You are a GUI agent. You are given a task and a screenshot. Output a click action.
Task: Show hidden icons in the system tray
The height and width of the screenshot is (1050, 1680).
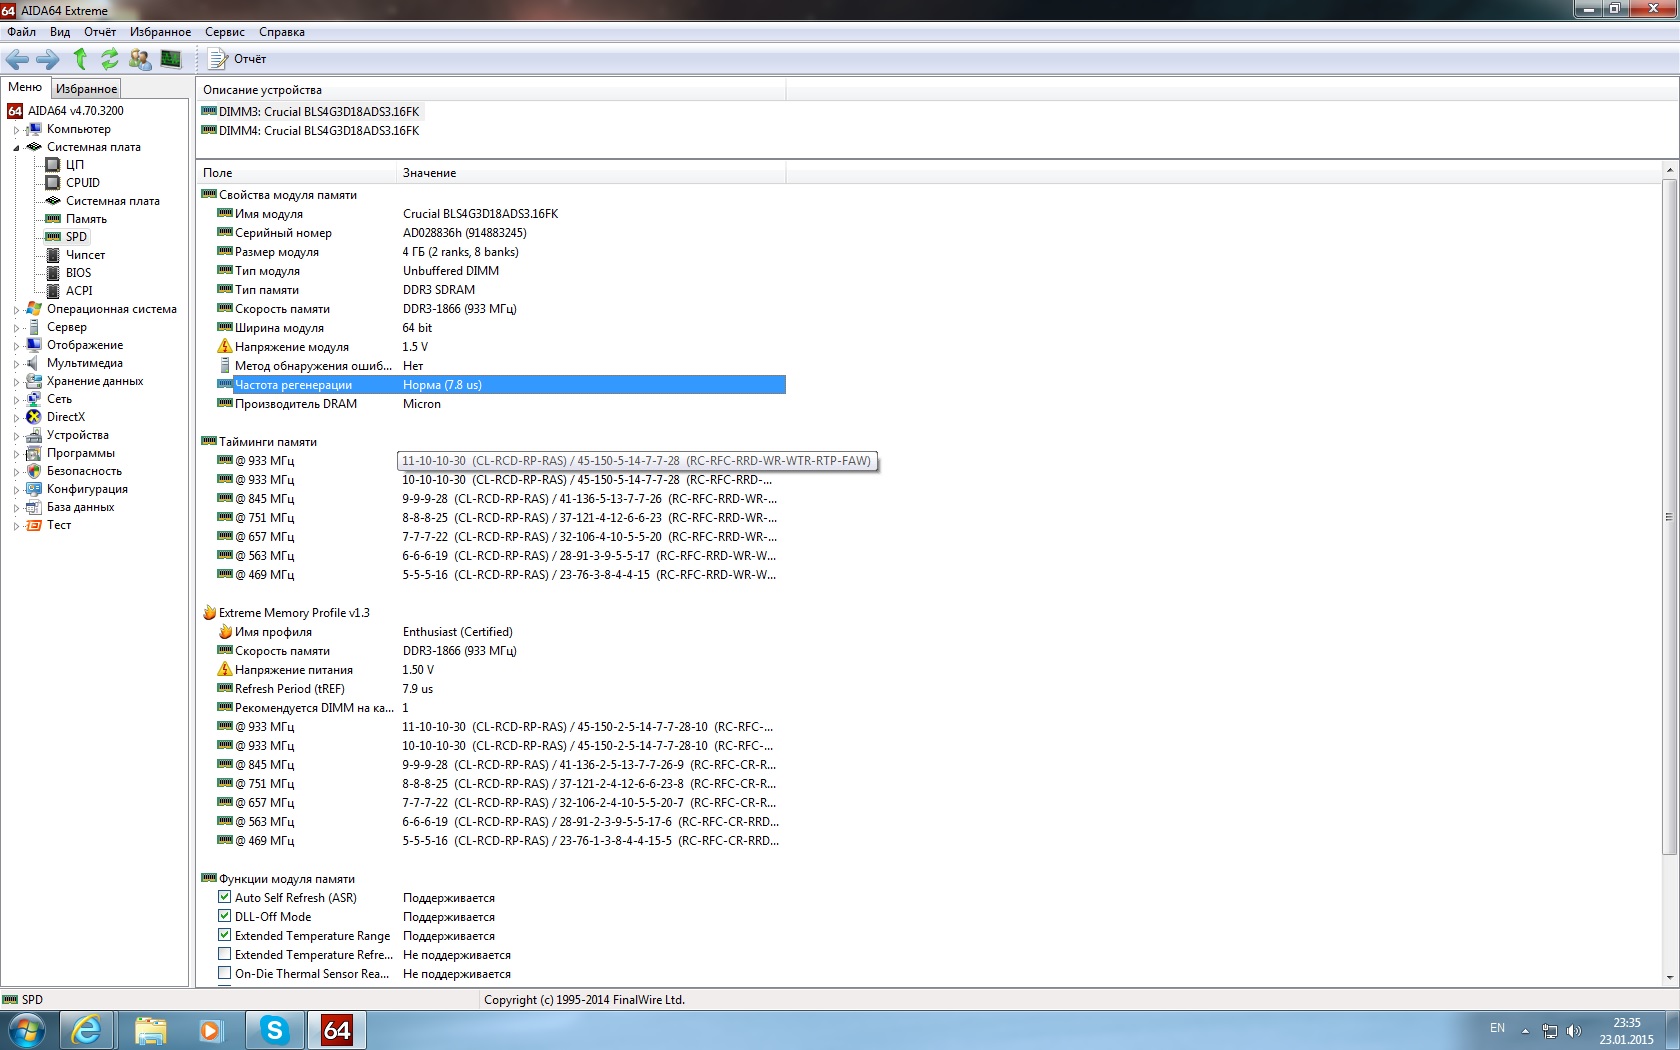(x=1525, y=1030)
